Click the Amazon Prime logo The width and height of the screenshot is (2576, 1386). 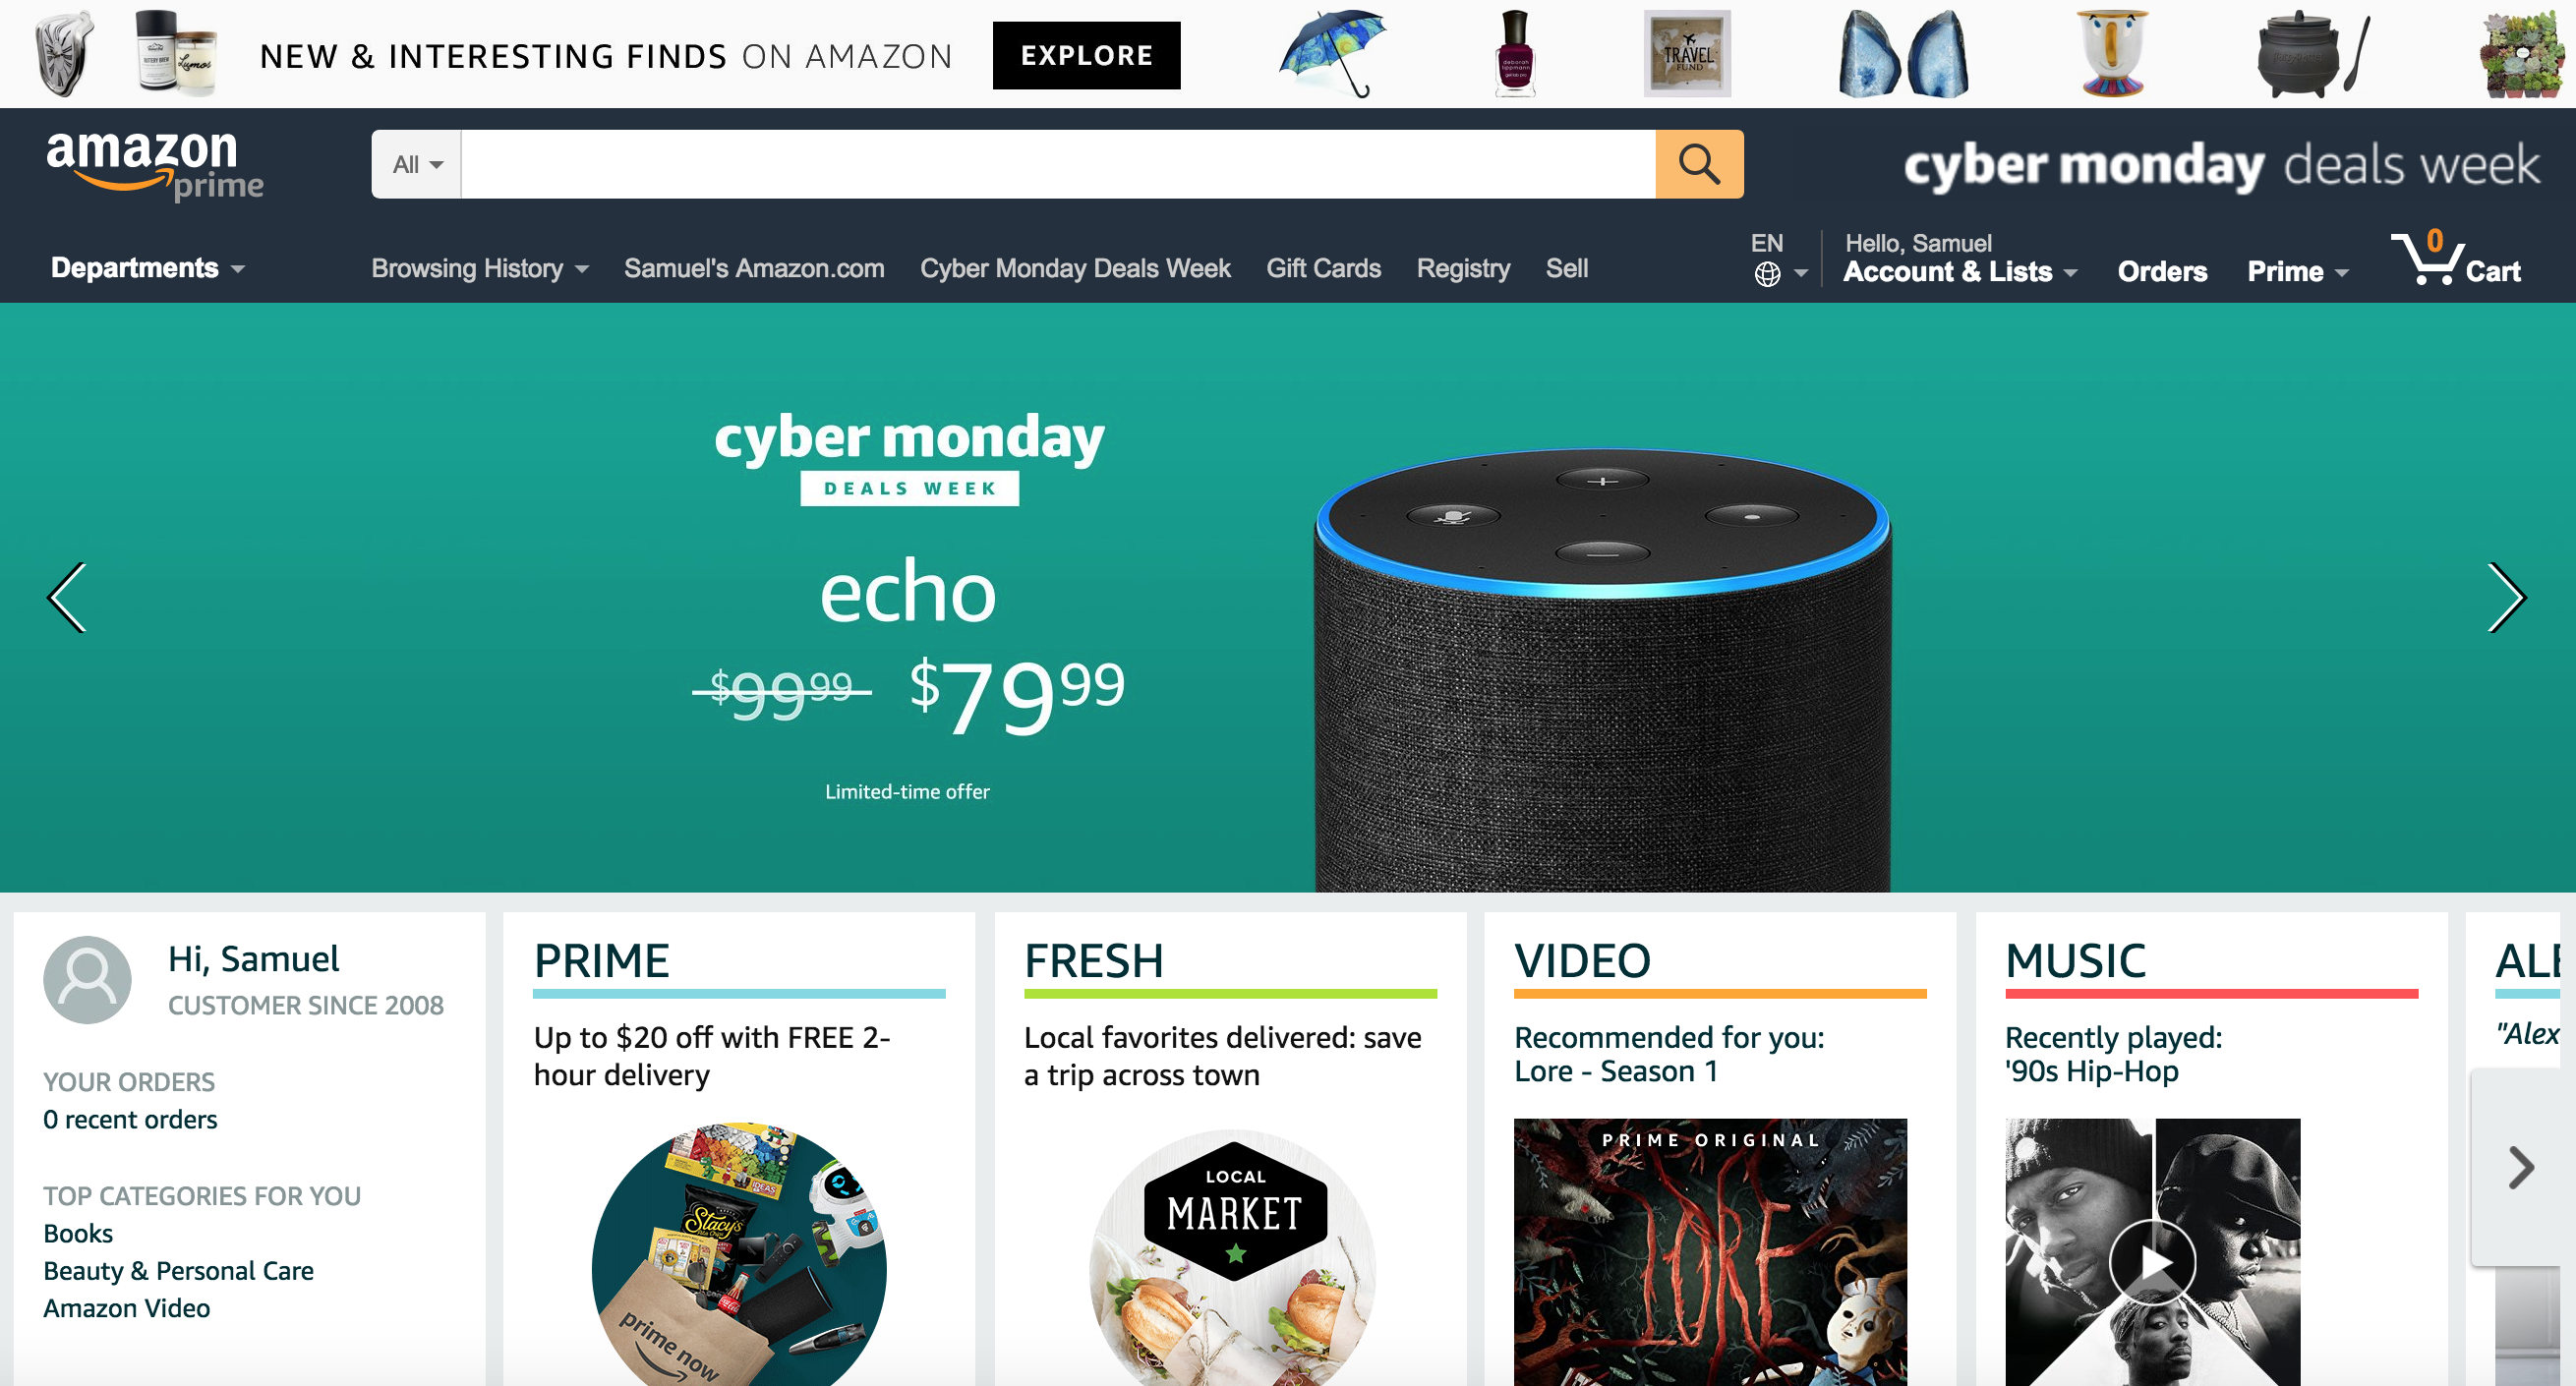coord(155,165)
